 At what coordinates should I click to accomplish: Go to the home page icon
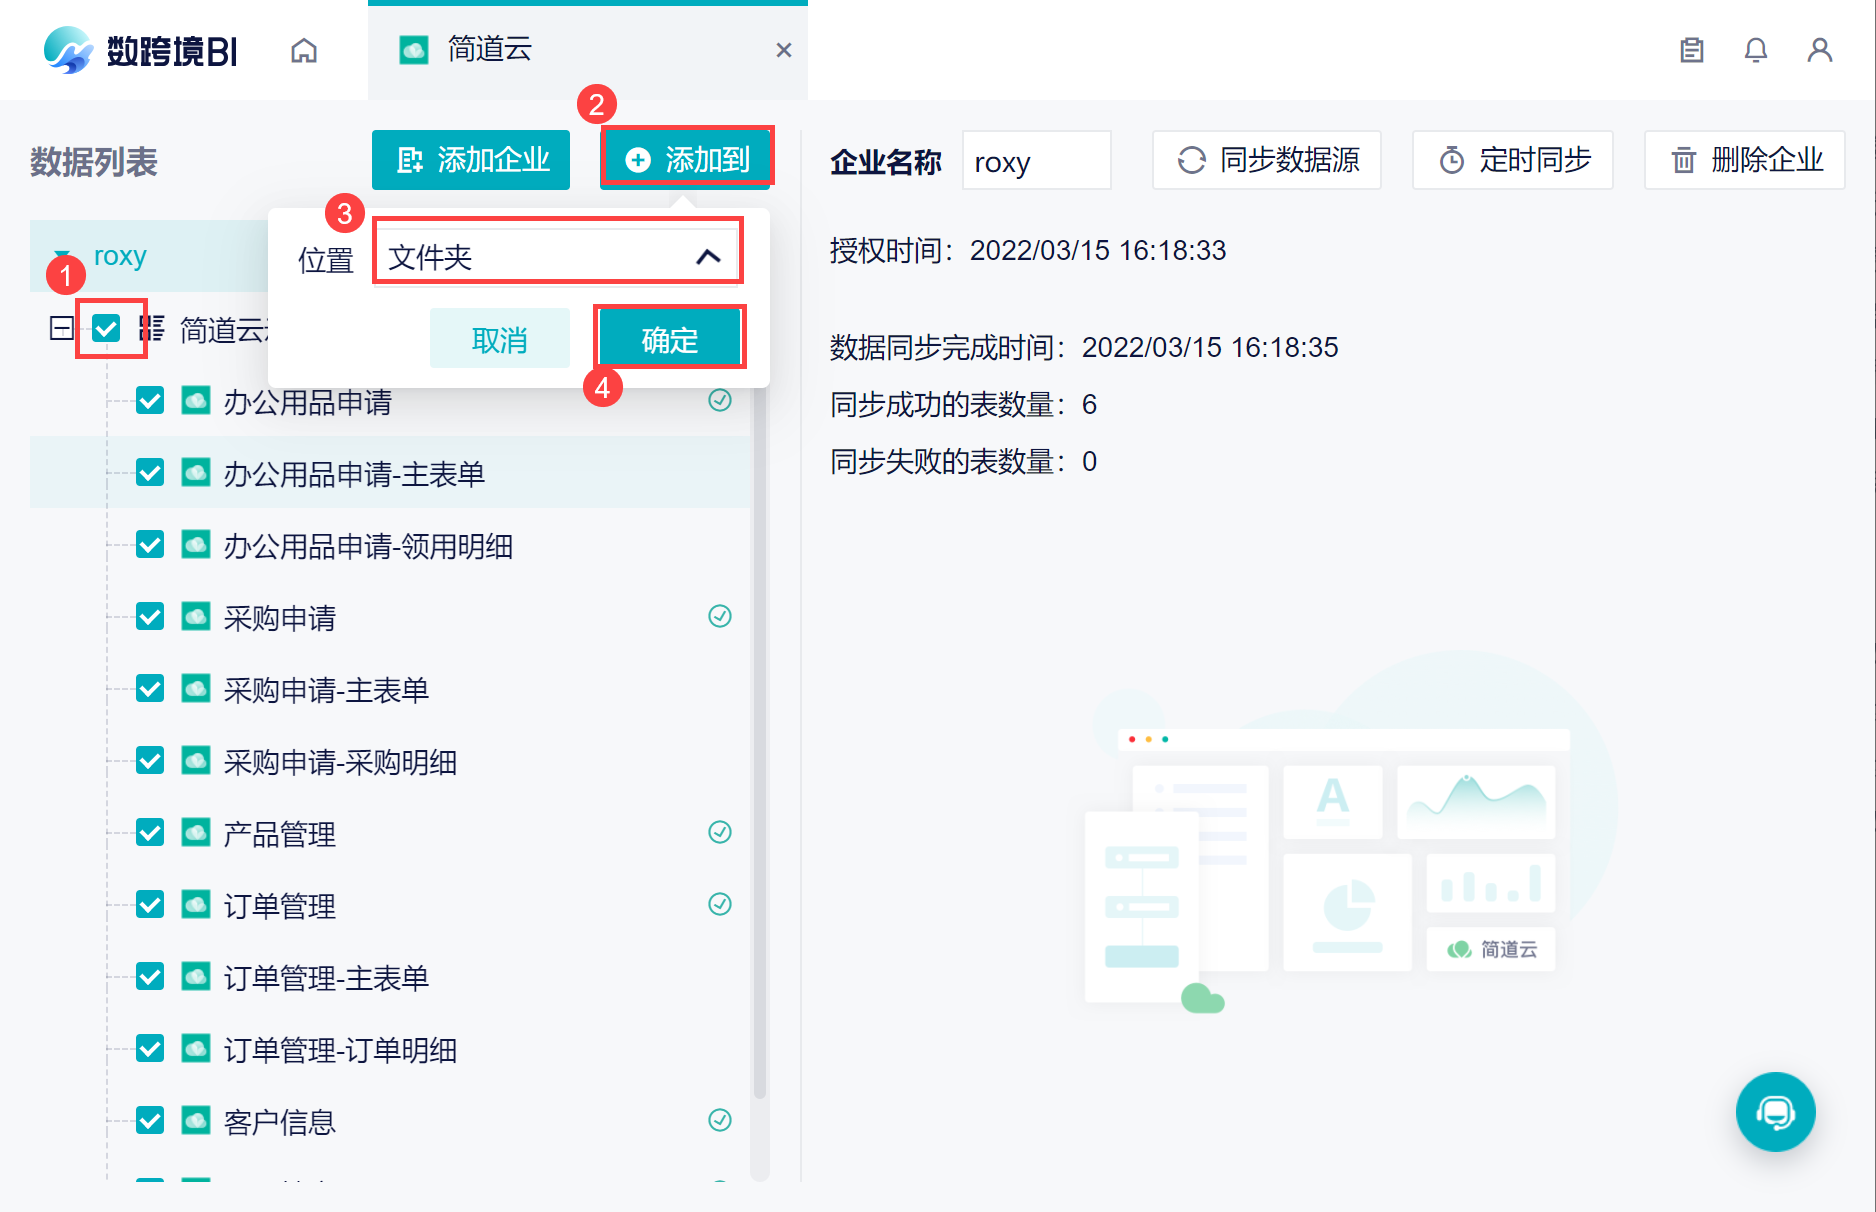tap(304, 50)
